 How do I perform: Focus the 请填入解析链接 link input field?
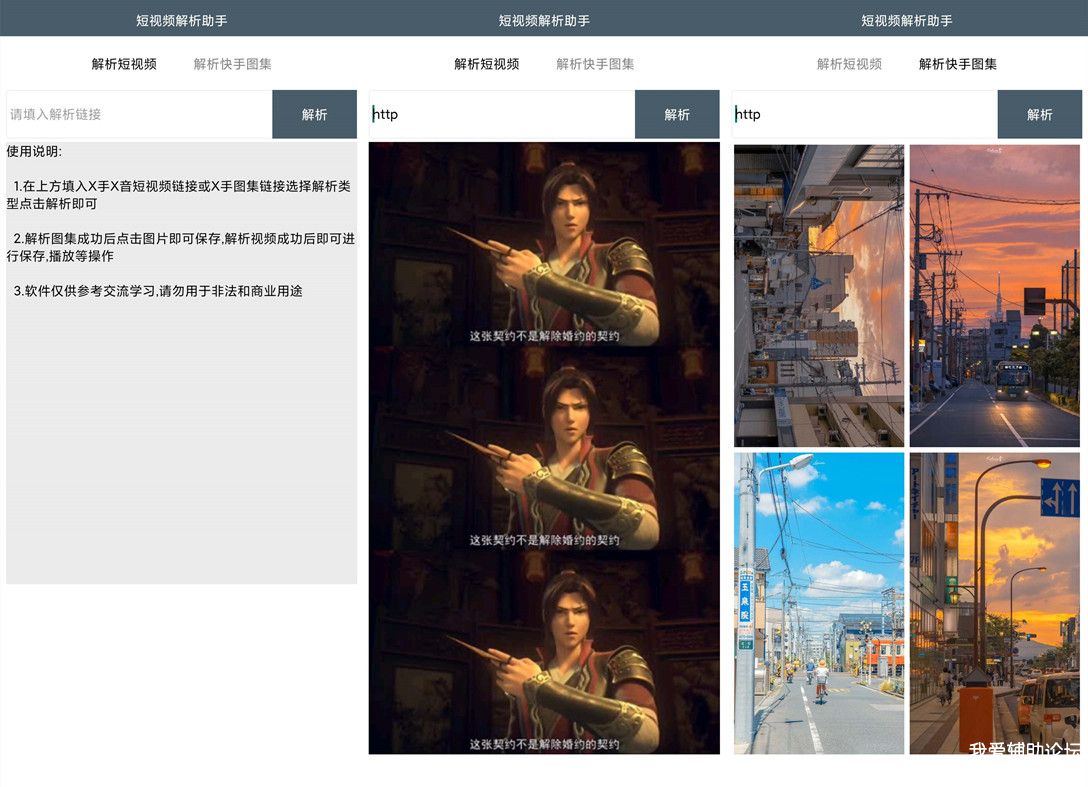tap(139, 114)
